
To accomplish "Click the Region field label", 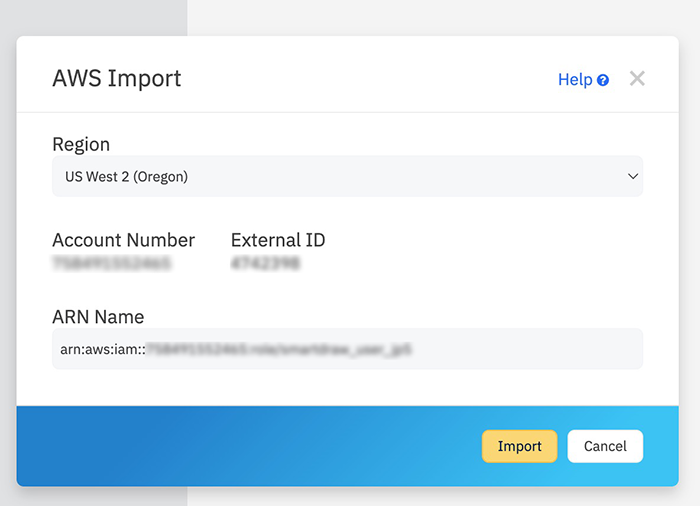I will [81, 144].
